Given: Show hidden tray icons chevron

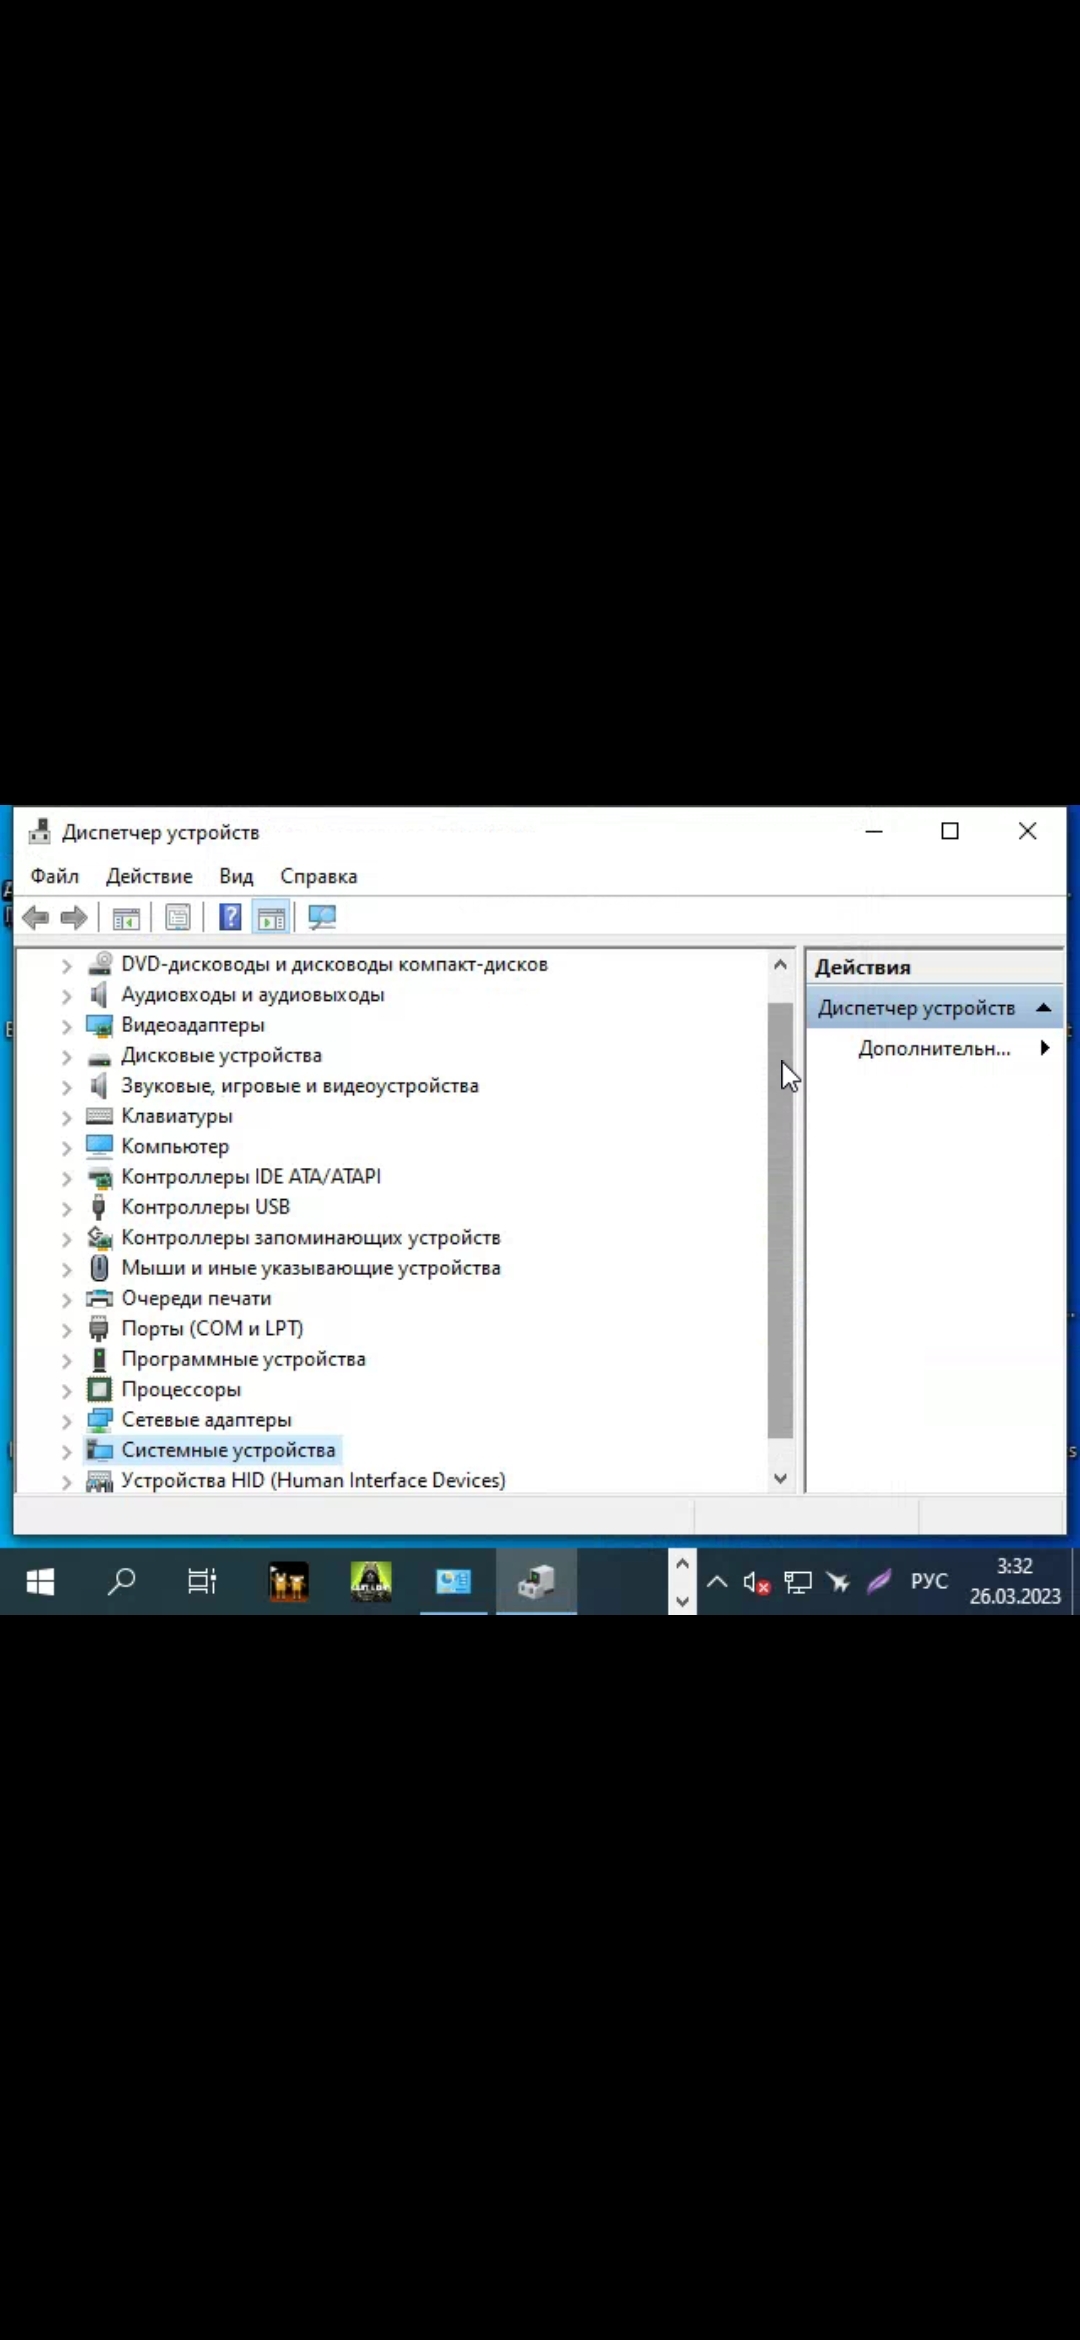Looking at the screenshot, I should 717,1582.
